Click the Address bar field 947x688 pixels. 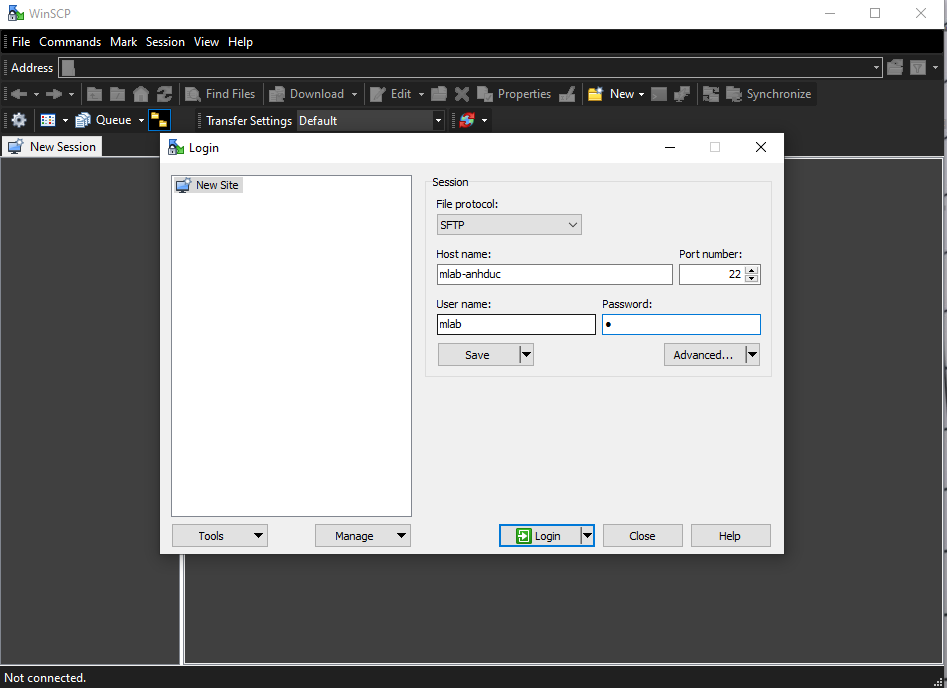coord(470,68)
